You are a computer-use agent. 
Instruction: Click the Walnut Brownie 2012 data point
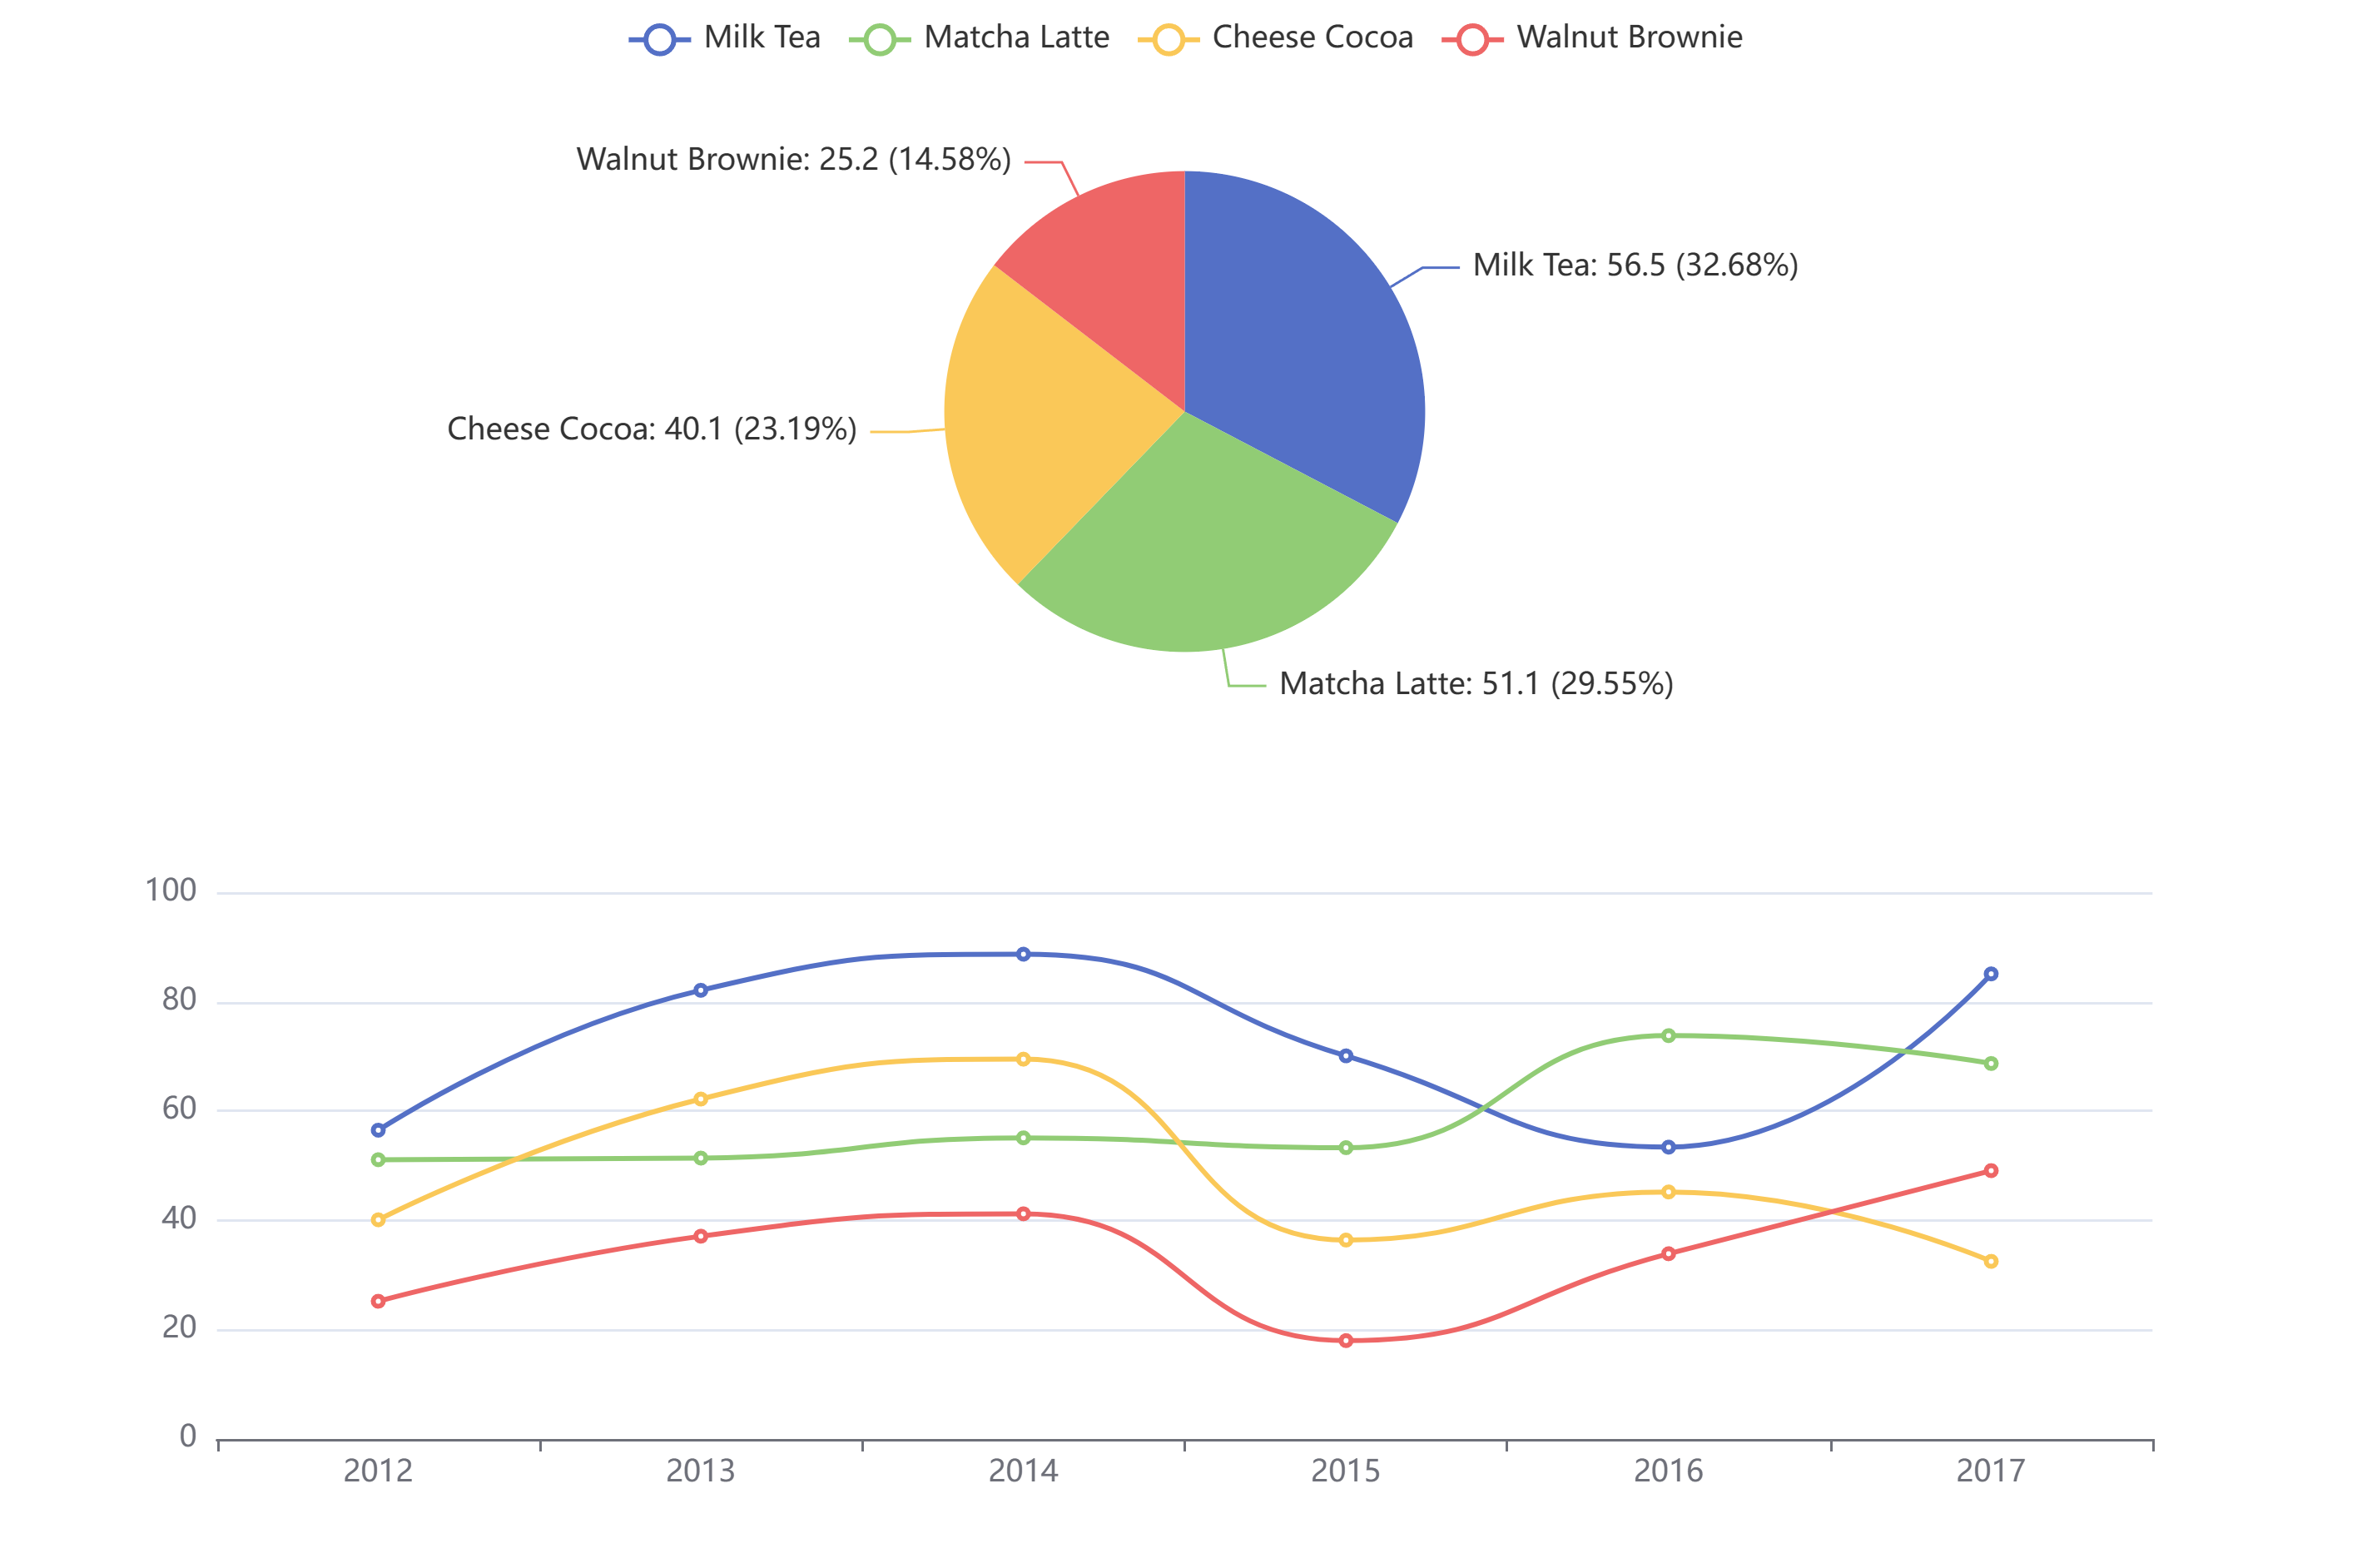[x=378, y=1301]
